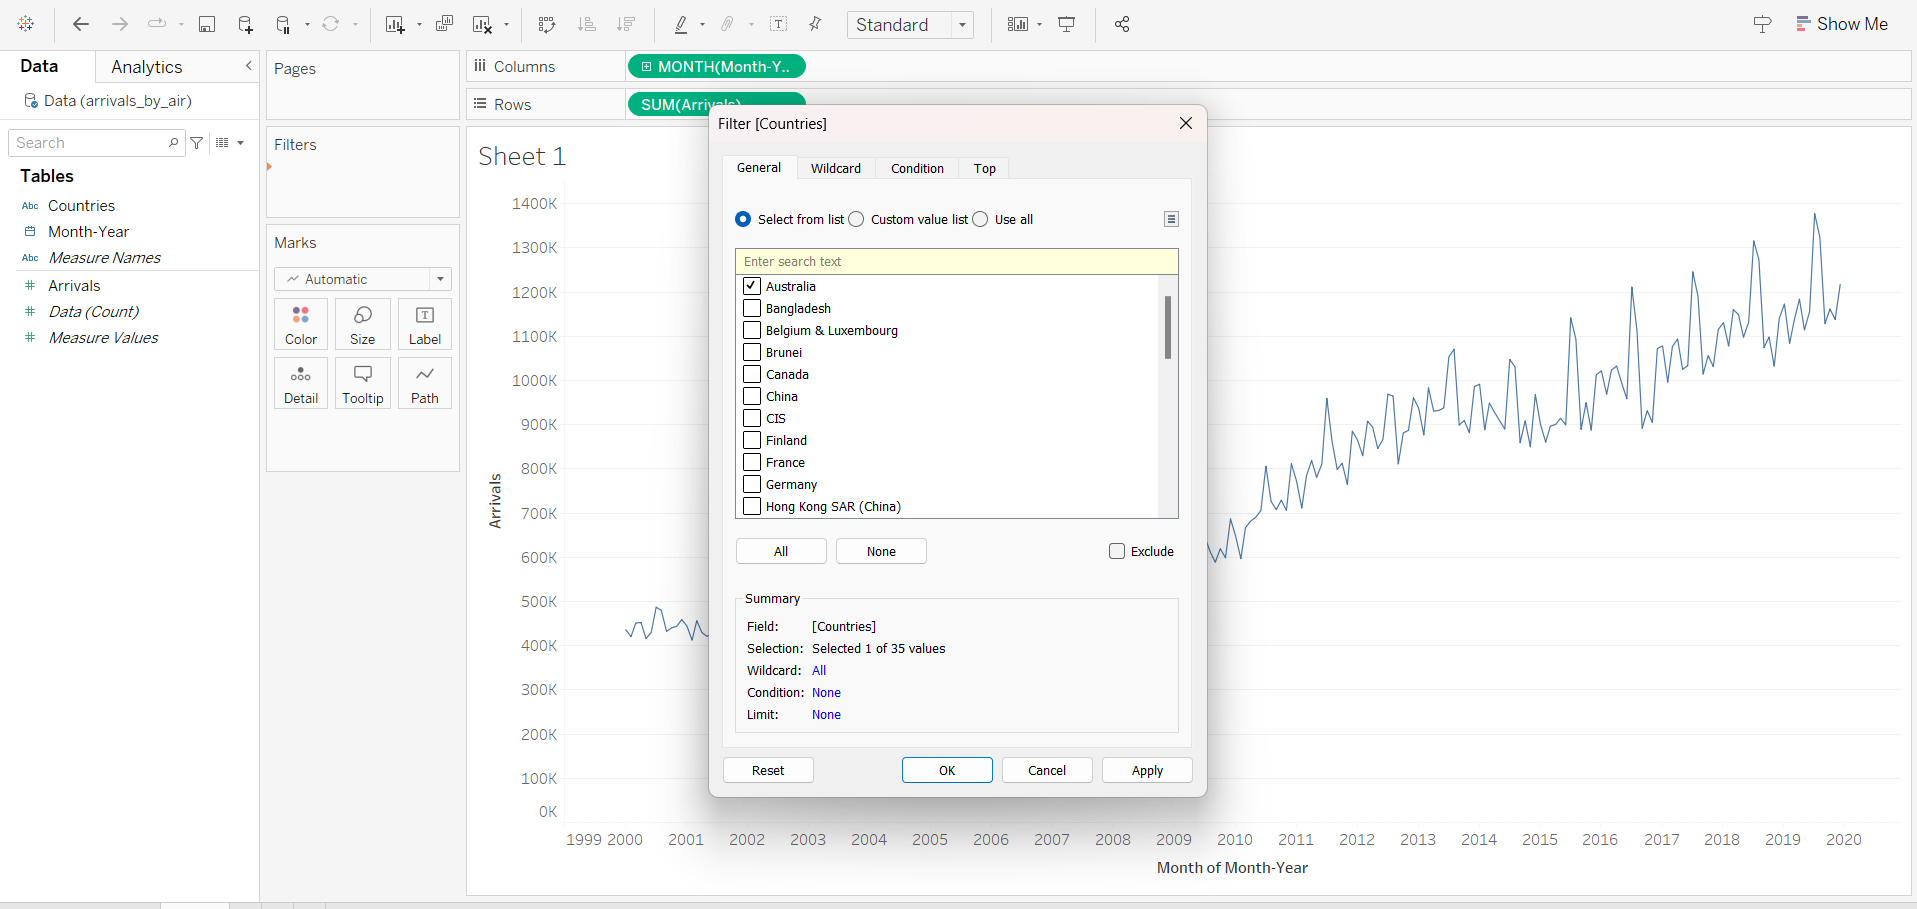Click the New Worksheet icon
The width and height of the screenshot is (1917, 909).
395,24
